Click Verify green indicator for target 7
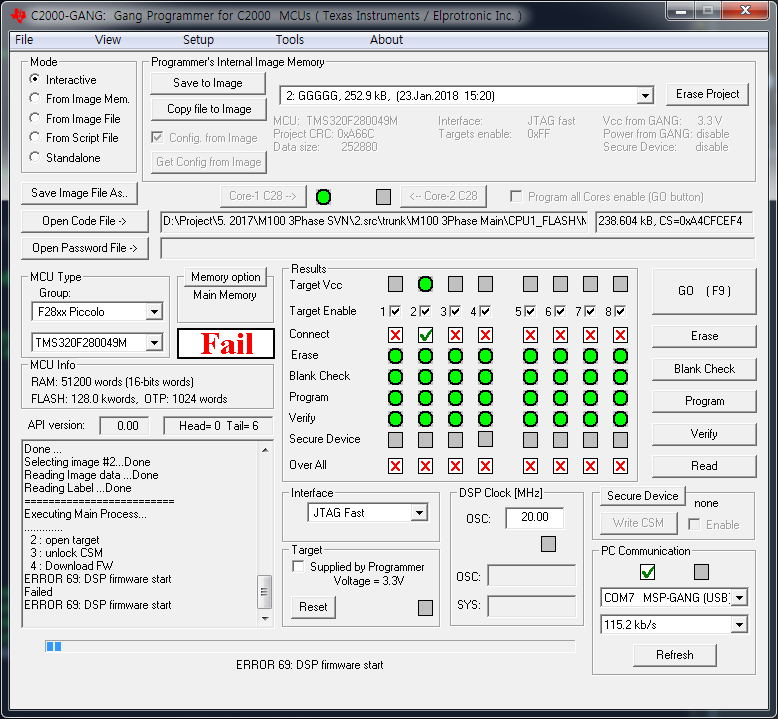This screenshot has width=778, height=719. (x=590, y=419)
